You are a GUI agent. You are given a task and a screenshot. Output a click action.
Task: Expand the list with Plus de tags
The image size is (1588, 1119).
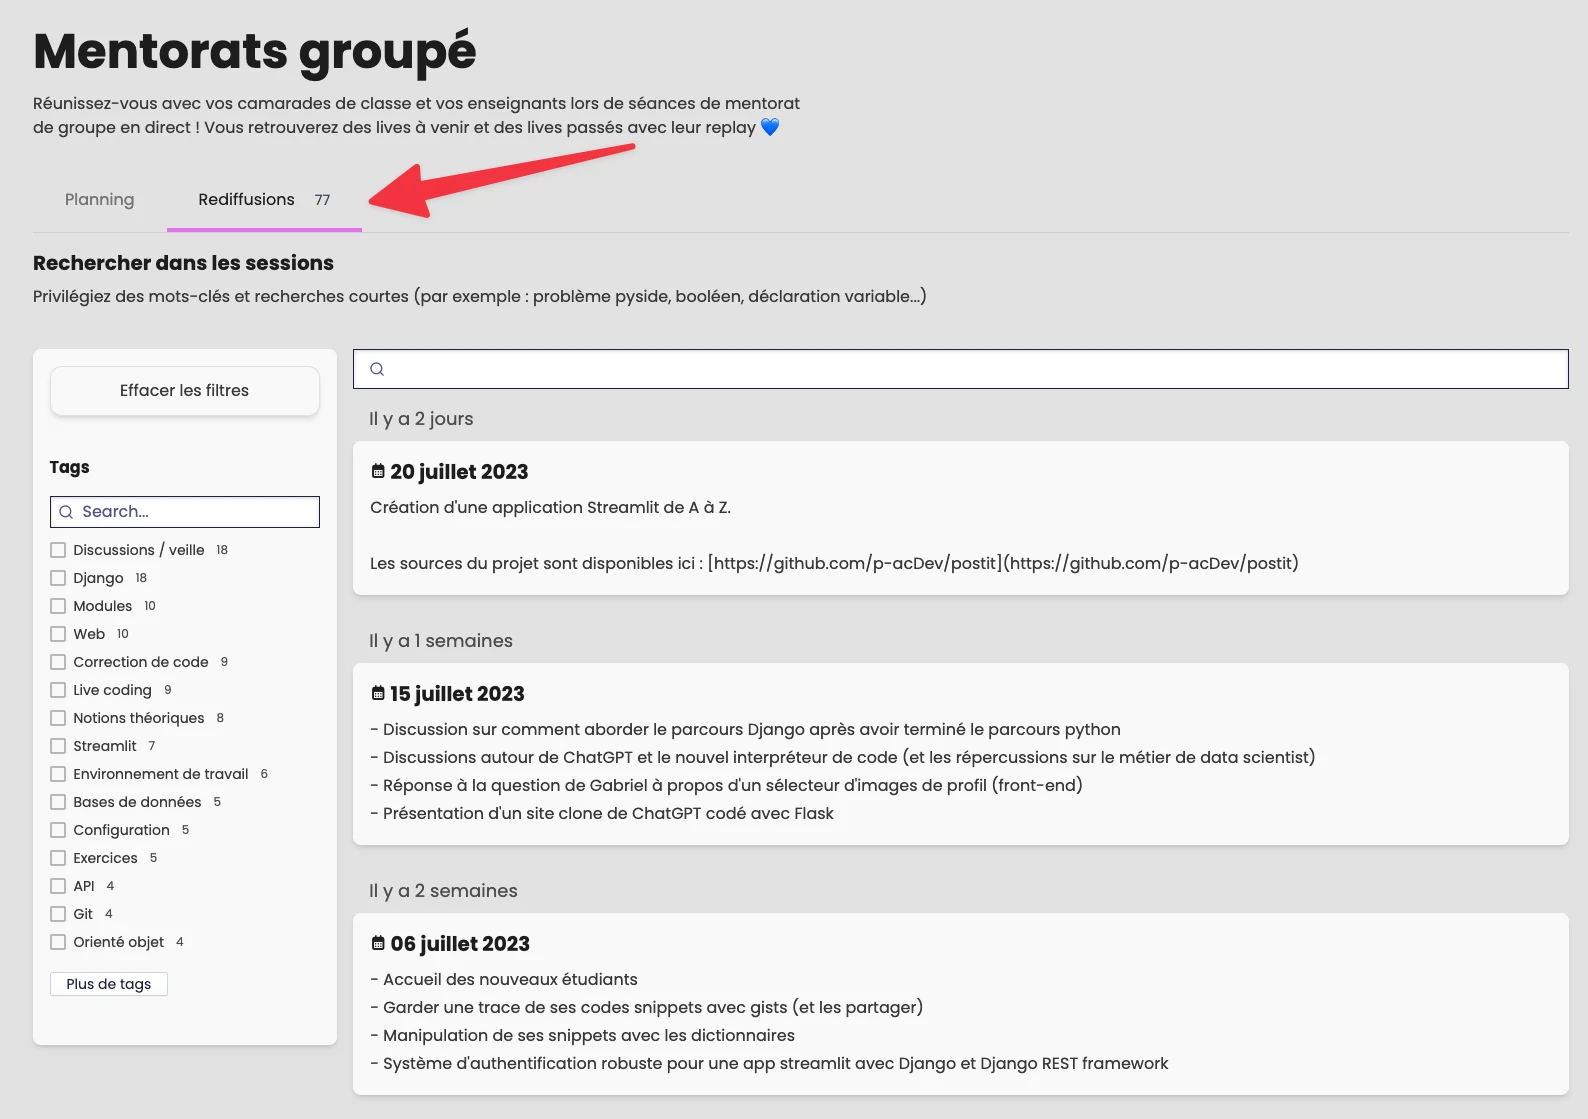click(x=109, y=984)
